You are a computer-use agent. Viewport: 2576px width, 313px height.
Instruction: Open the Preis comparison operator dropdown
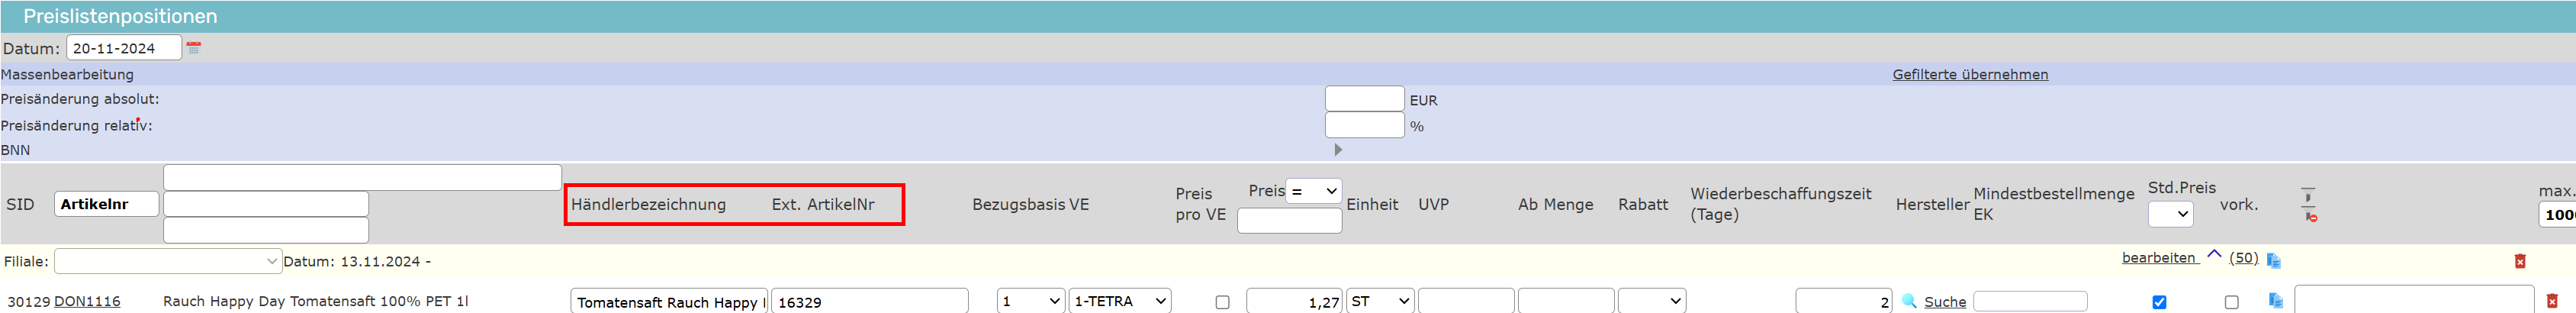(1313, 191)
